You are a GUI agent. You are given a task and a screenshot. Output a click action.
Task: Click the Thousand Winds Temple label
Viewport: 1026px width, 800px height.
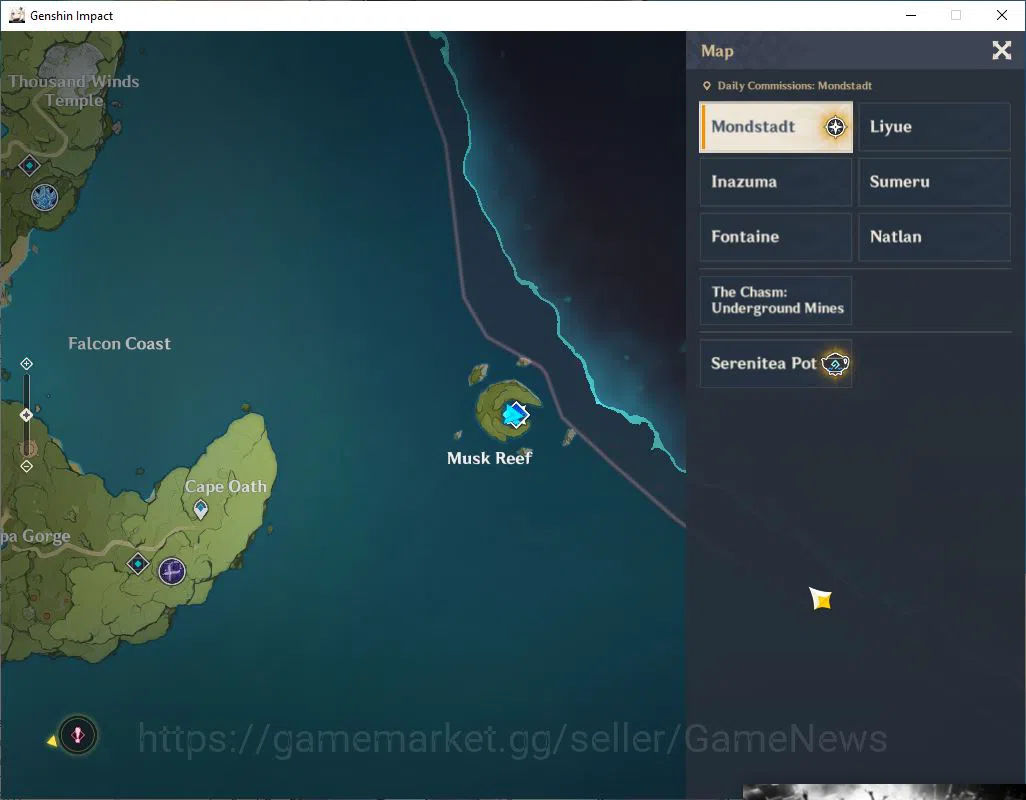pos(74,91)
